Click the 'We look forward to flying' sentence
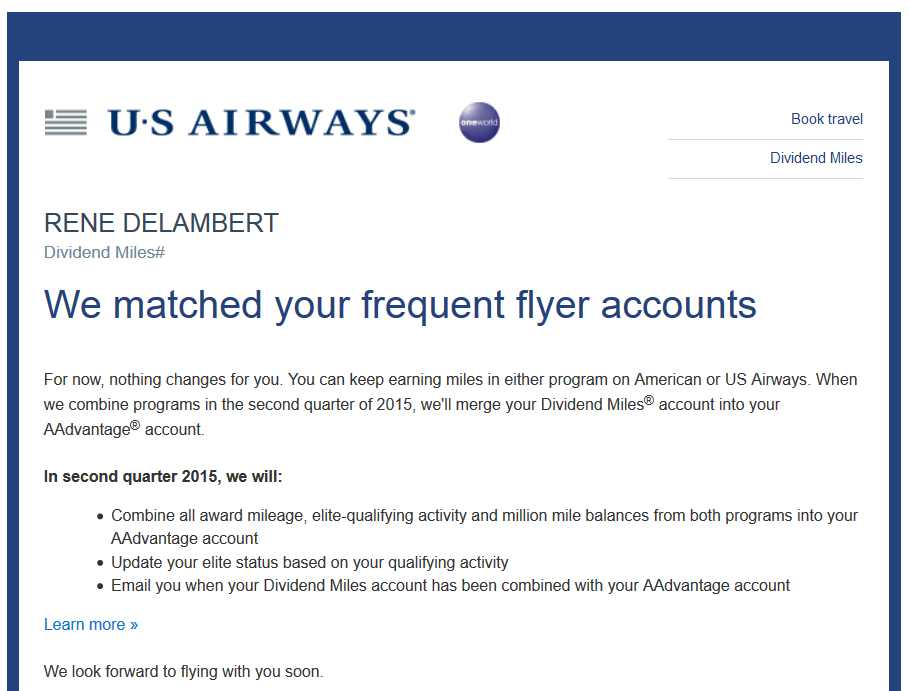This screenshot has width=910, height=691. coord(183,672)
